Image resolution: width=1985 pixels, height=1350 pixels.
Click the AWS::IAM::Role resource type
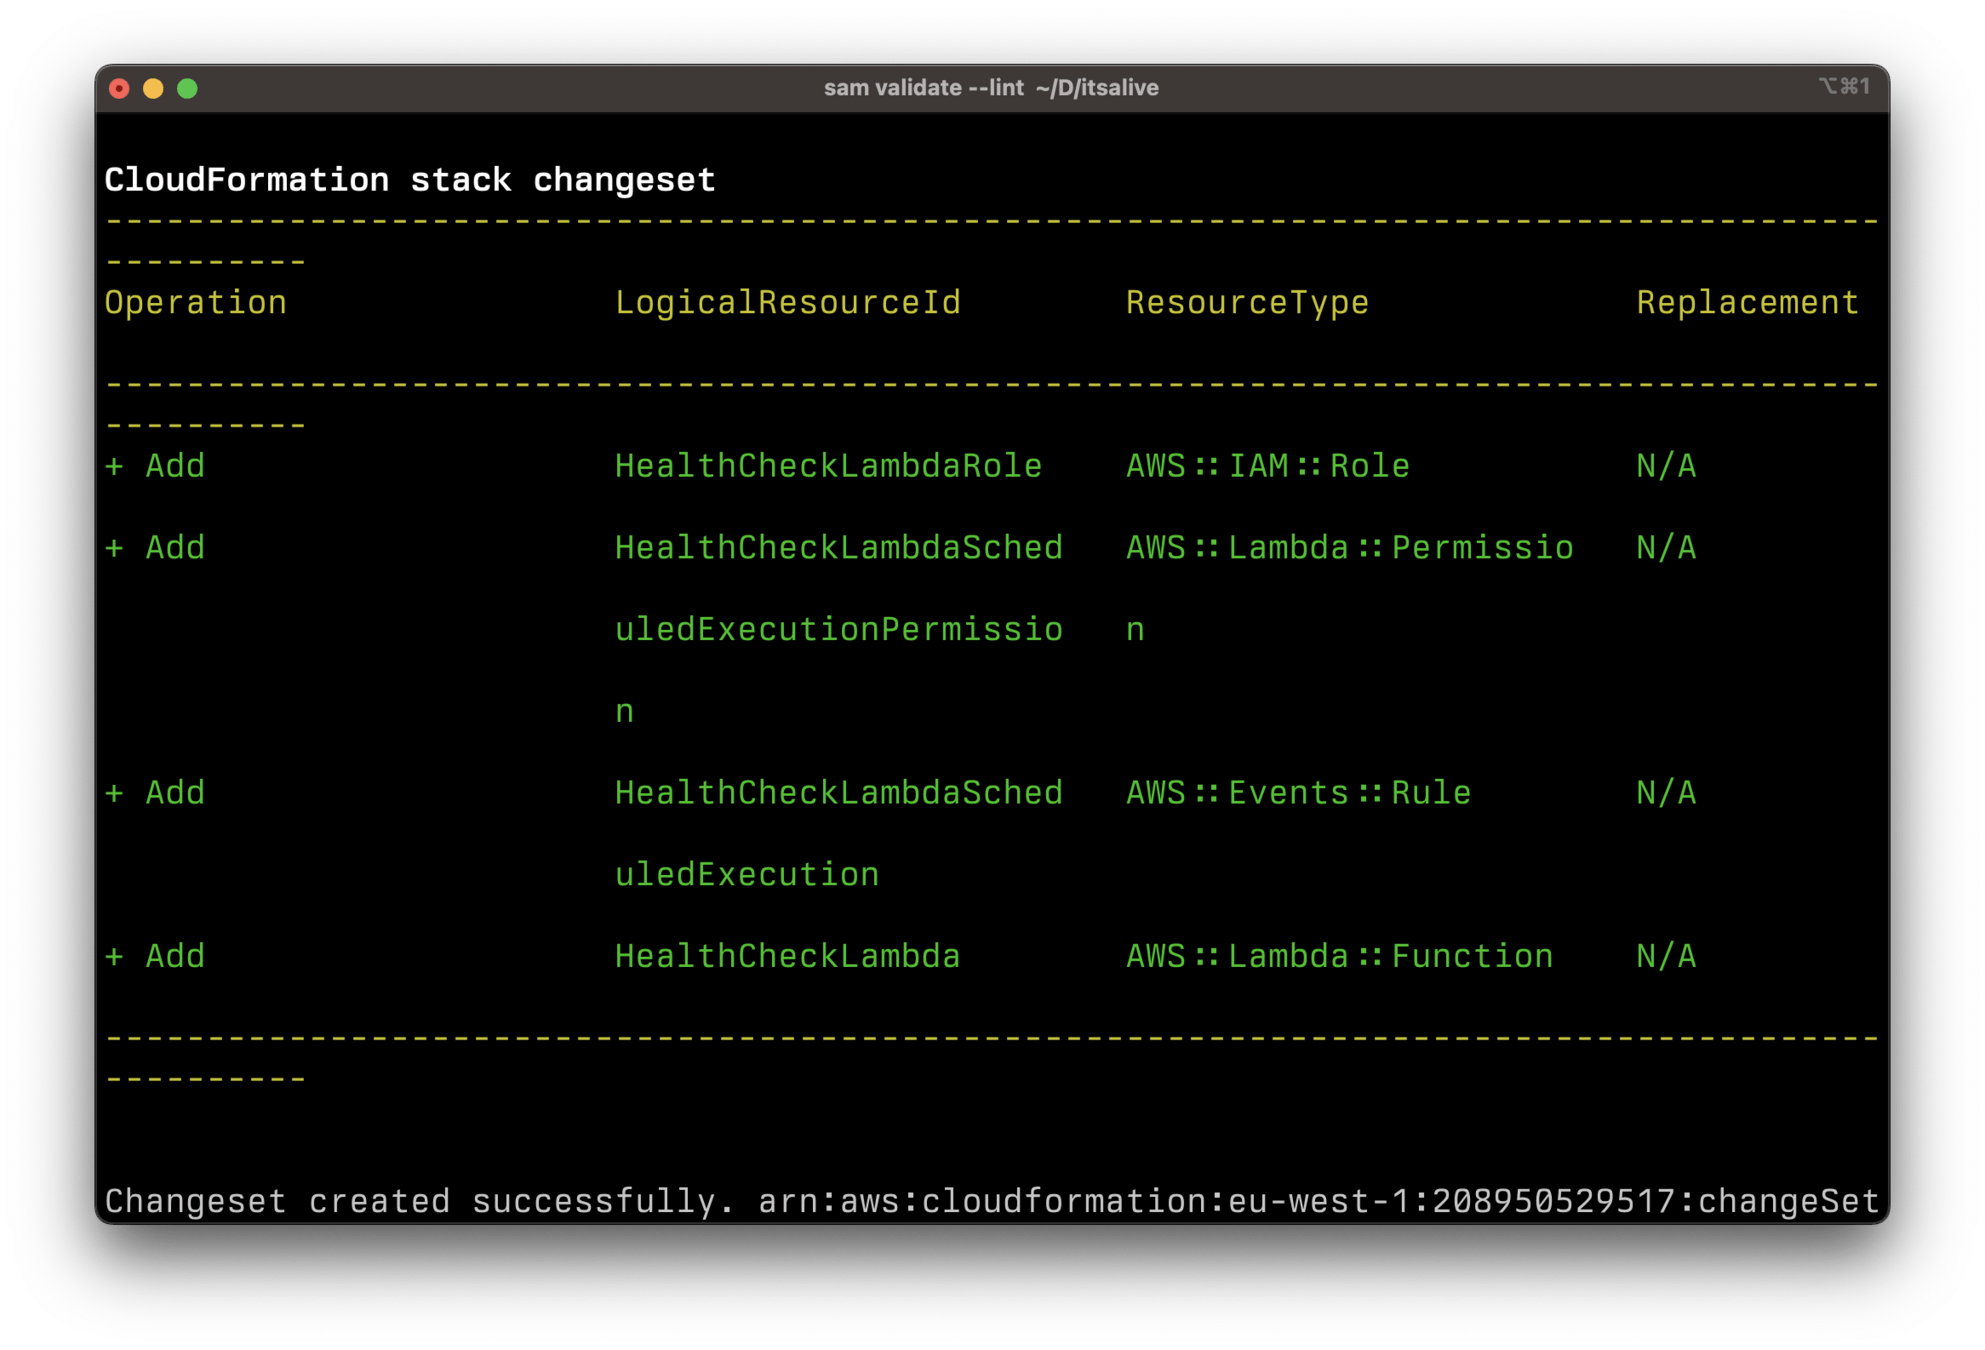click(x=1267, y=466)
